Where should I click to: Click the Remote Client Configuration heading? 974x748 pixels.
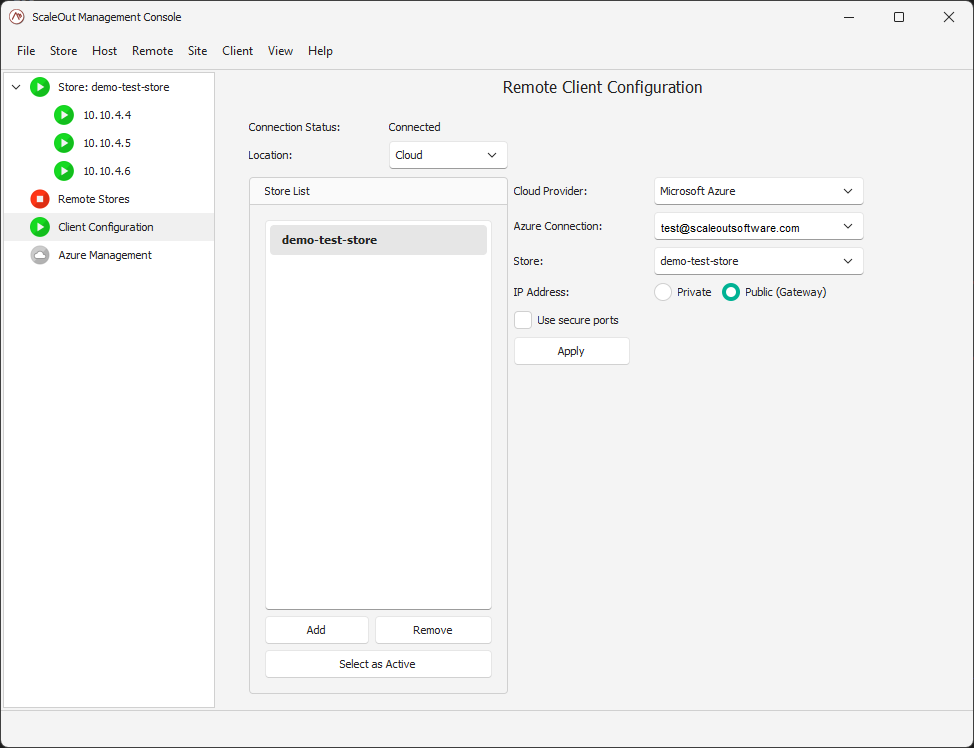[x=602, y=88]
